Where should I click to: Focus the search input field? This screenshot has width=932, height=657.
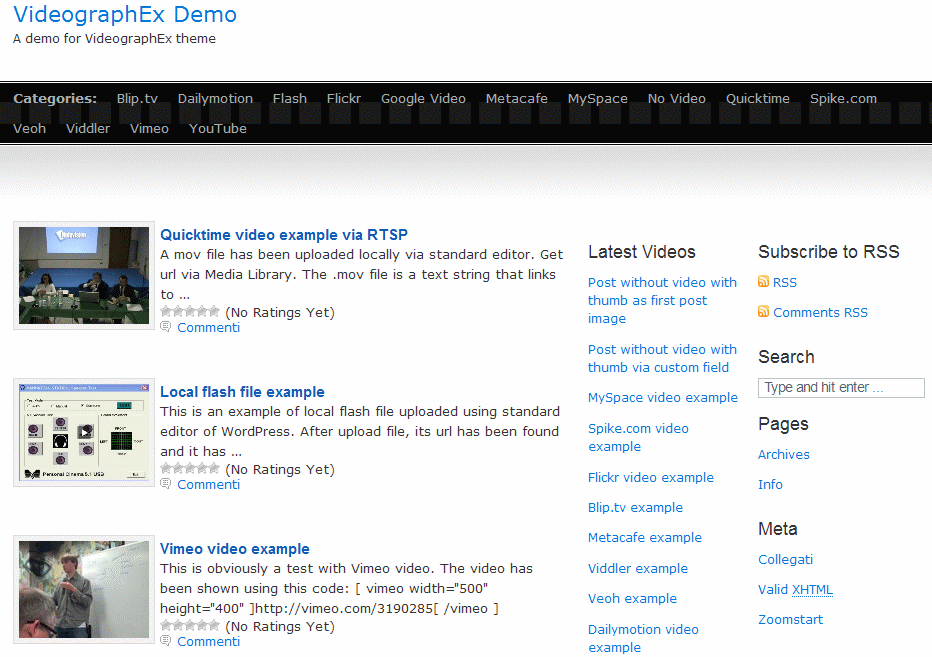841,388
